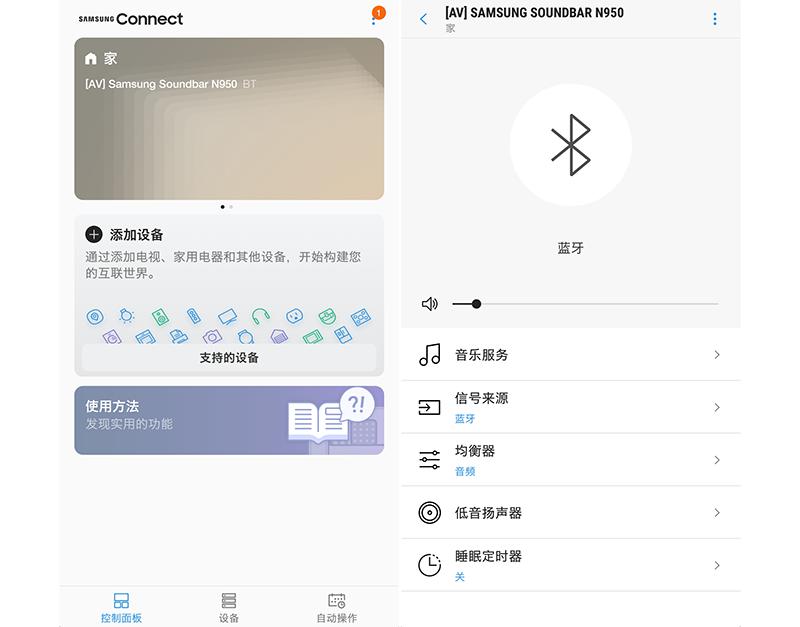The image size is (800, 627).
Task: Tap the plus icon for 添加设备
Action: point(94,234)
